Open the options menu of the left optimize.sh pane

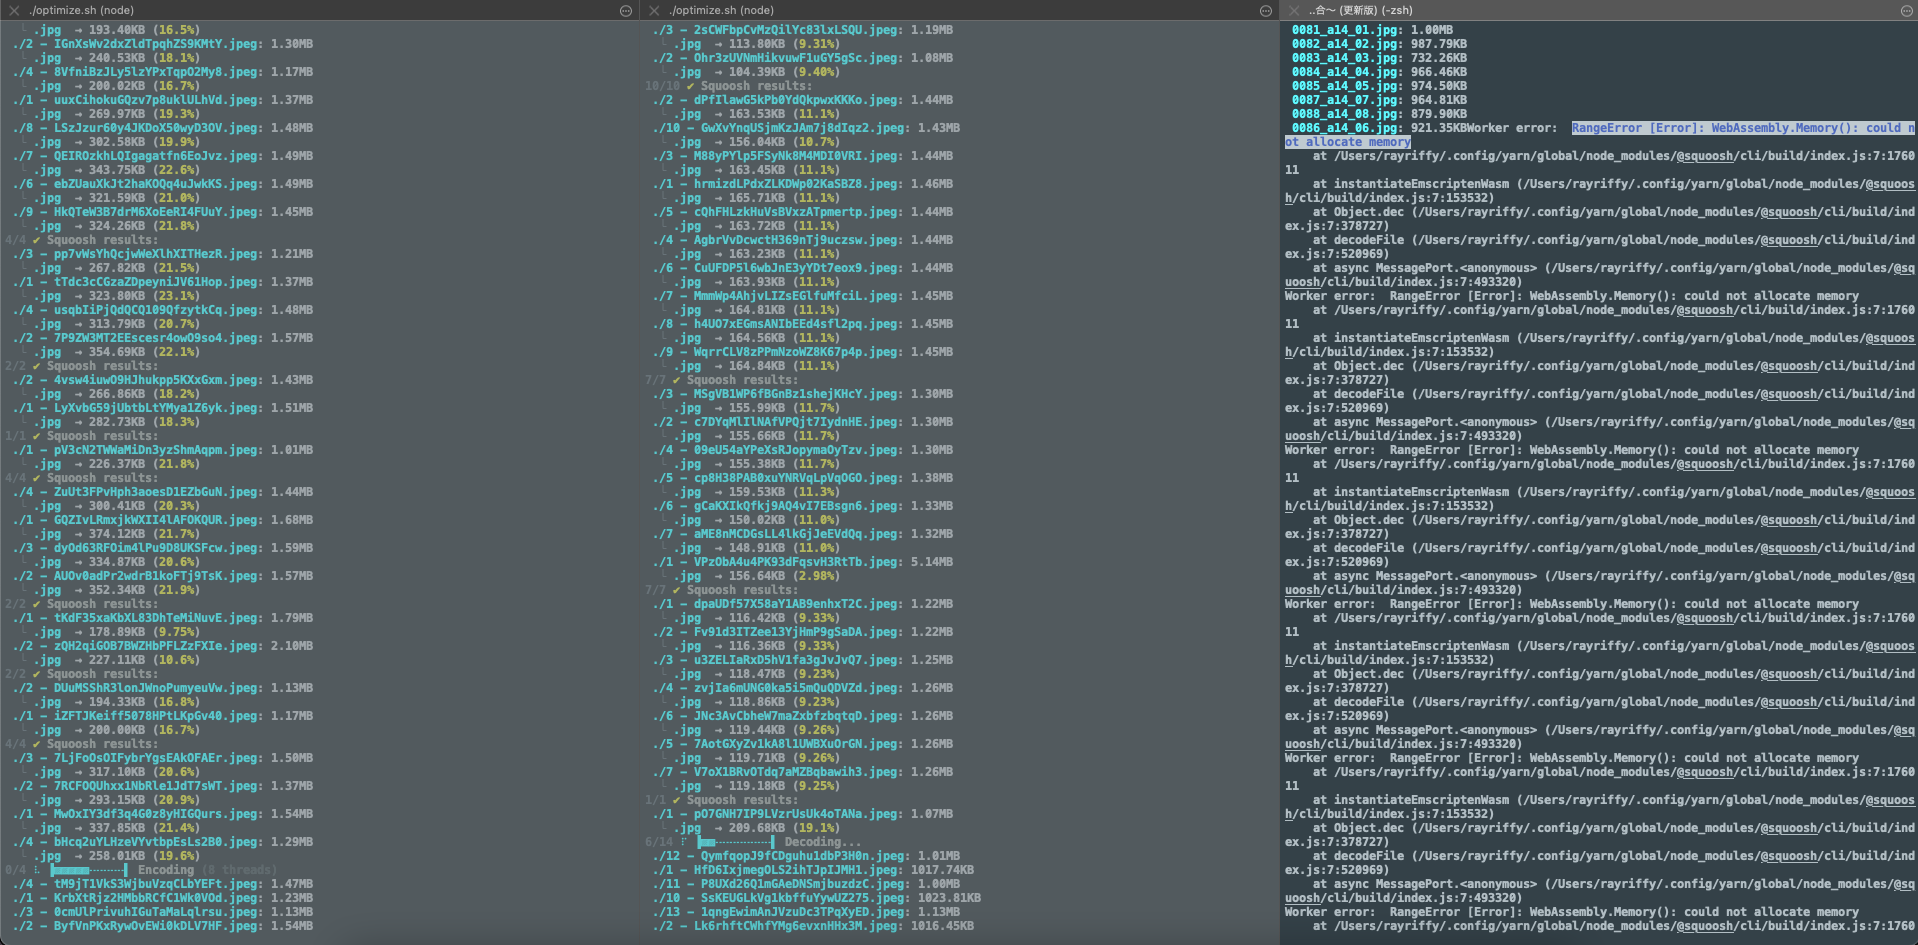pyautogui.click(x=625, y=10)
